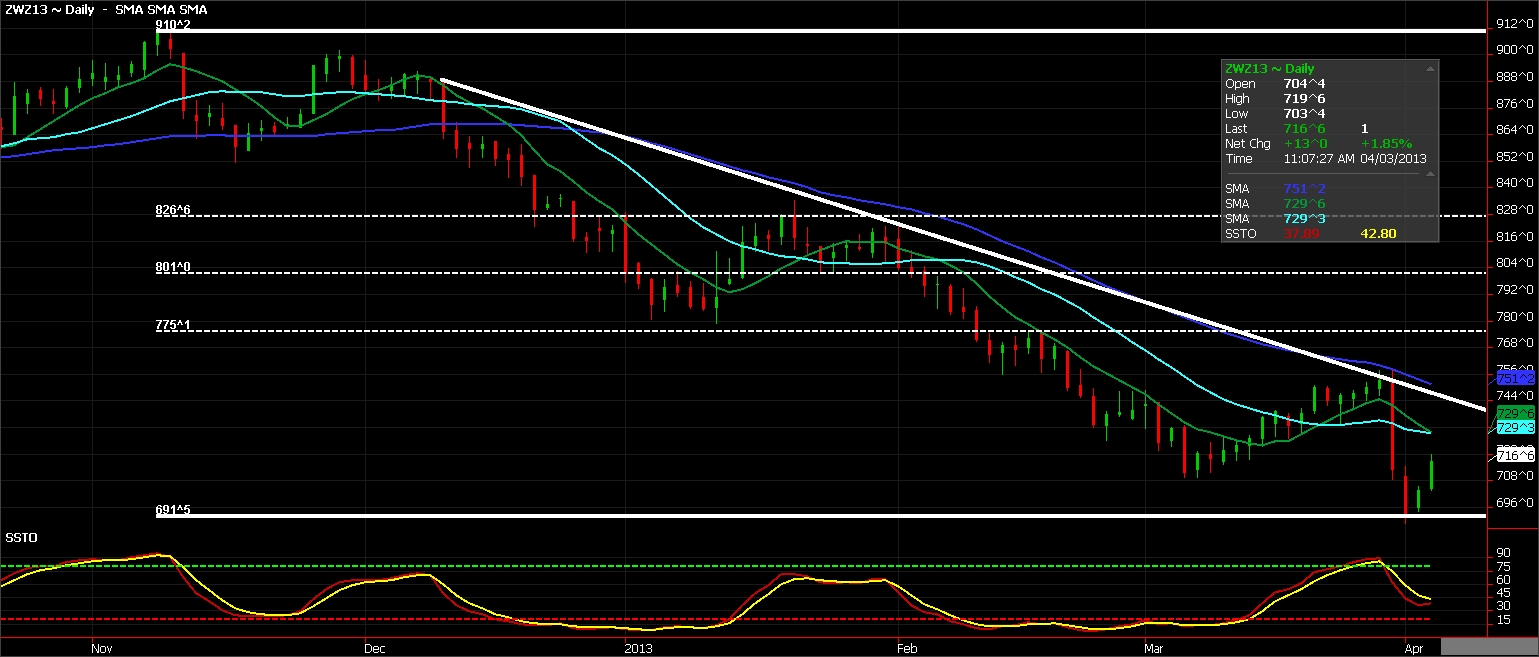Image resolution: width=1539 pixels, height=657 pixels.
Task: Click the white 716^6 last price flag on the price axis
Action: 1515,455
